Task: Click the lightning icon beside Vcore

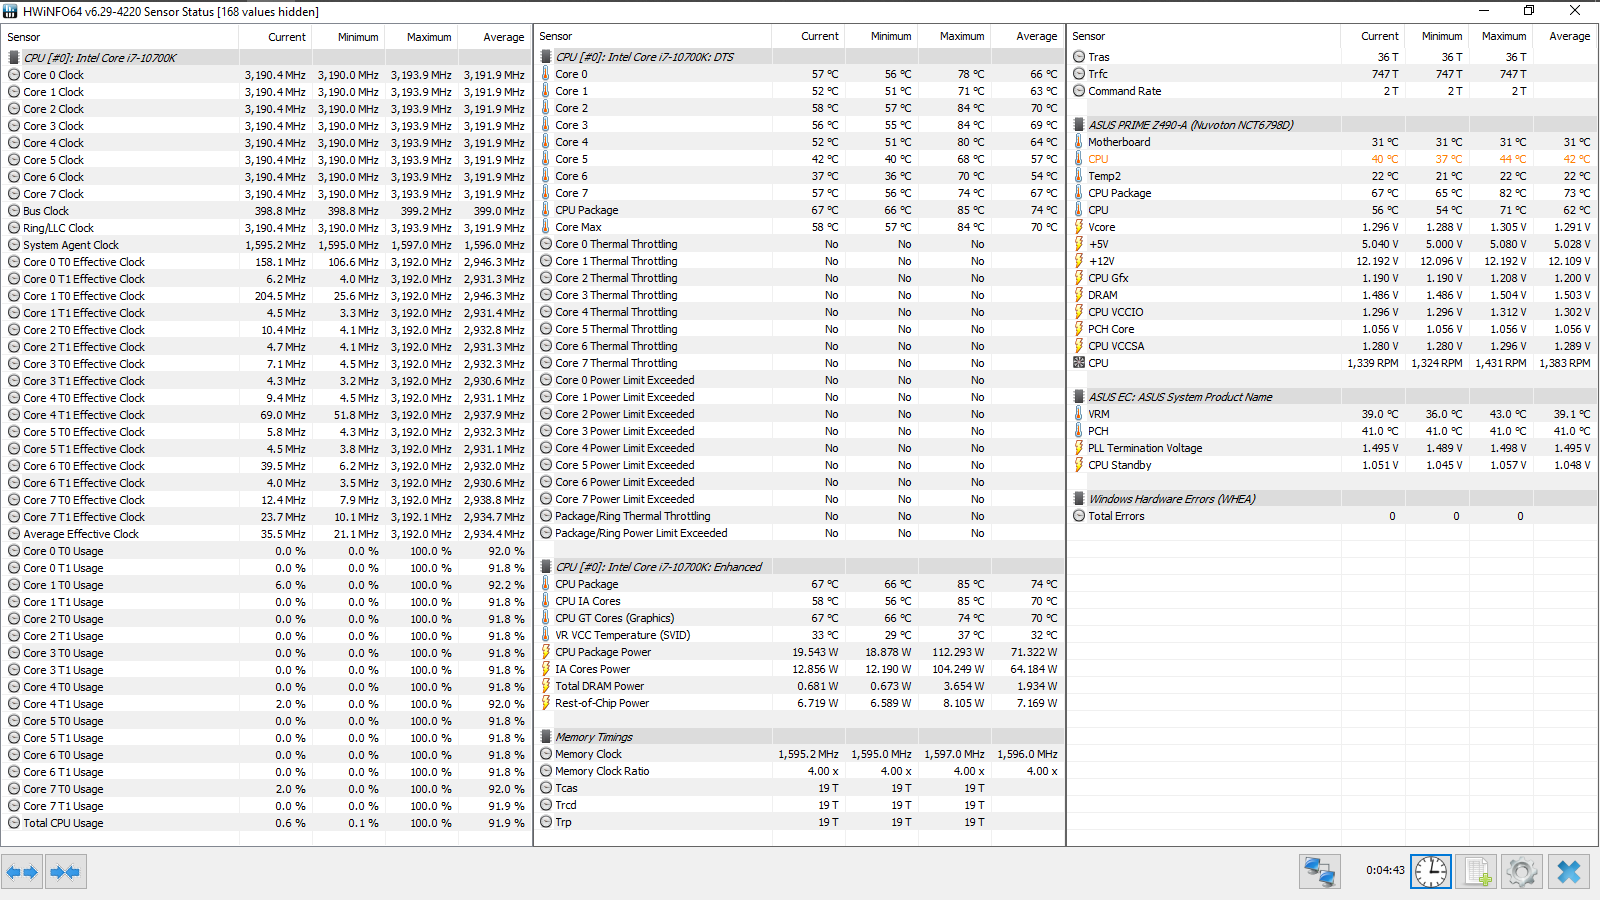Action: [x=1079, y=227]
